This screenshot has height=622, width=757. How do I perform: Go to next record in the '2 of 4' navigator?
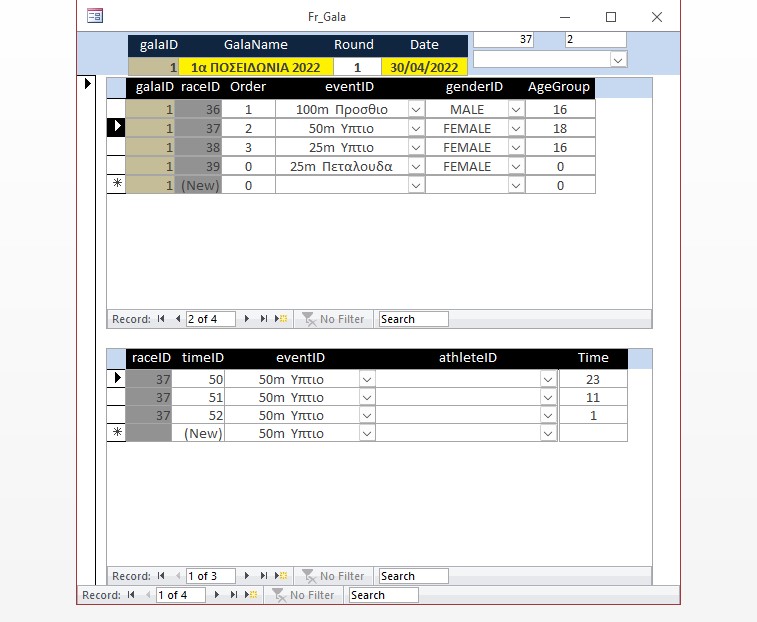[247, 319]
